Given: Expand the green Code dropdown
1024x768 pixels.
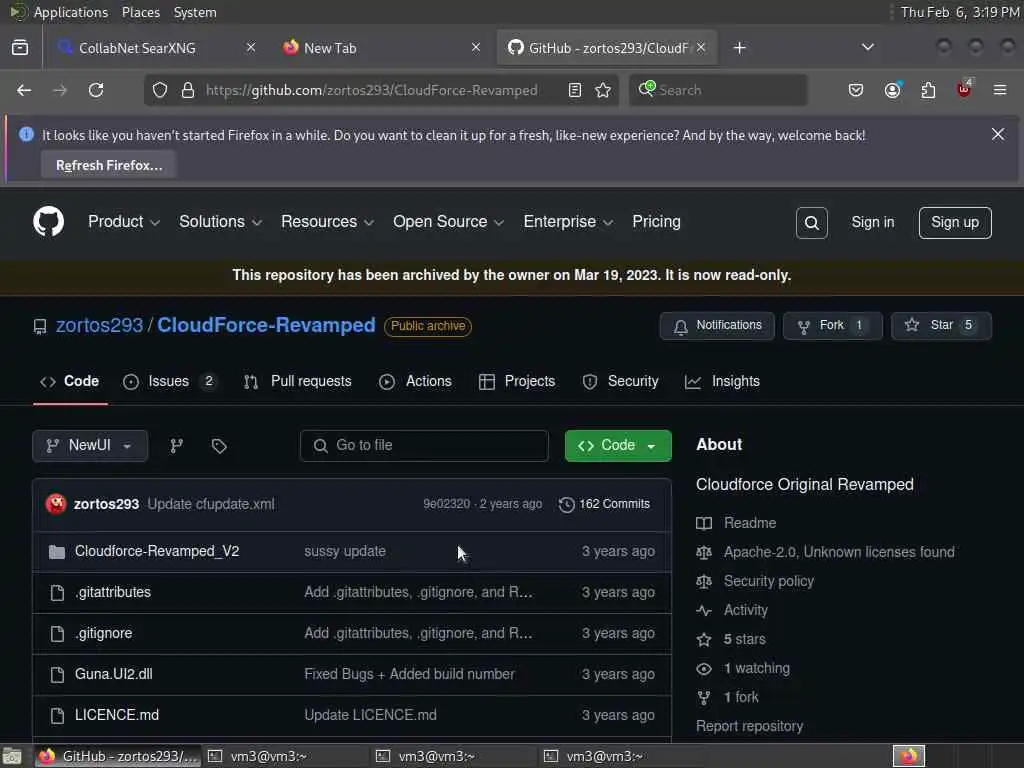Looking at the screenshot, I should 618,446.
